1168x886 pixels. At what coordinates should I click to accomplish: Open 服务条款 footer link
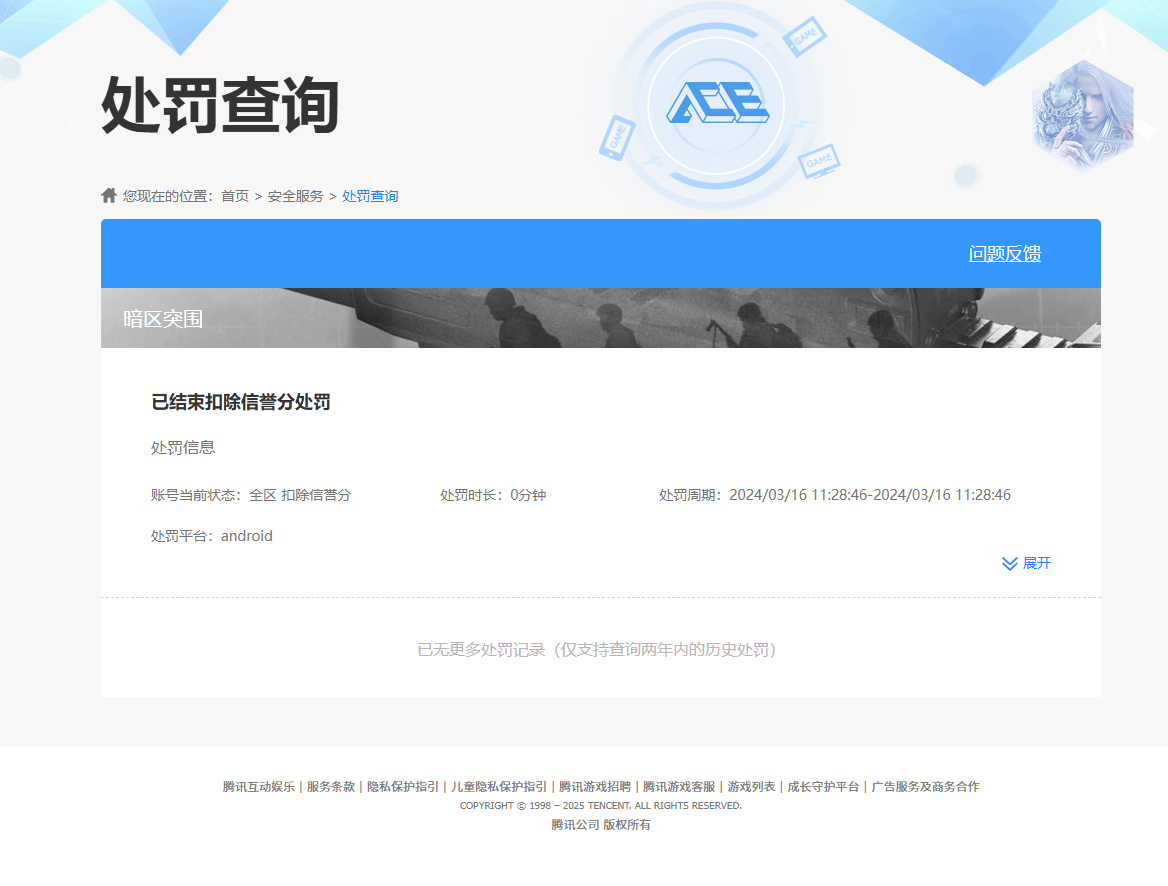click(331, 787)
